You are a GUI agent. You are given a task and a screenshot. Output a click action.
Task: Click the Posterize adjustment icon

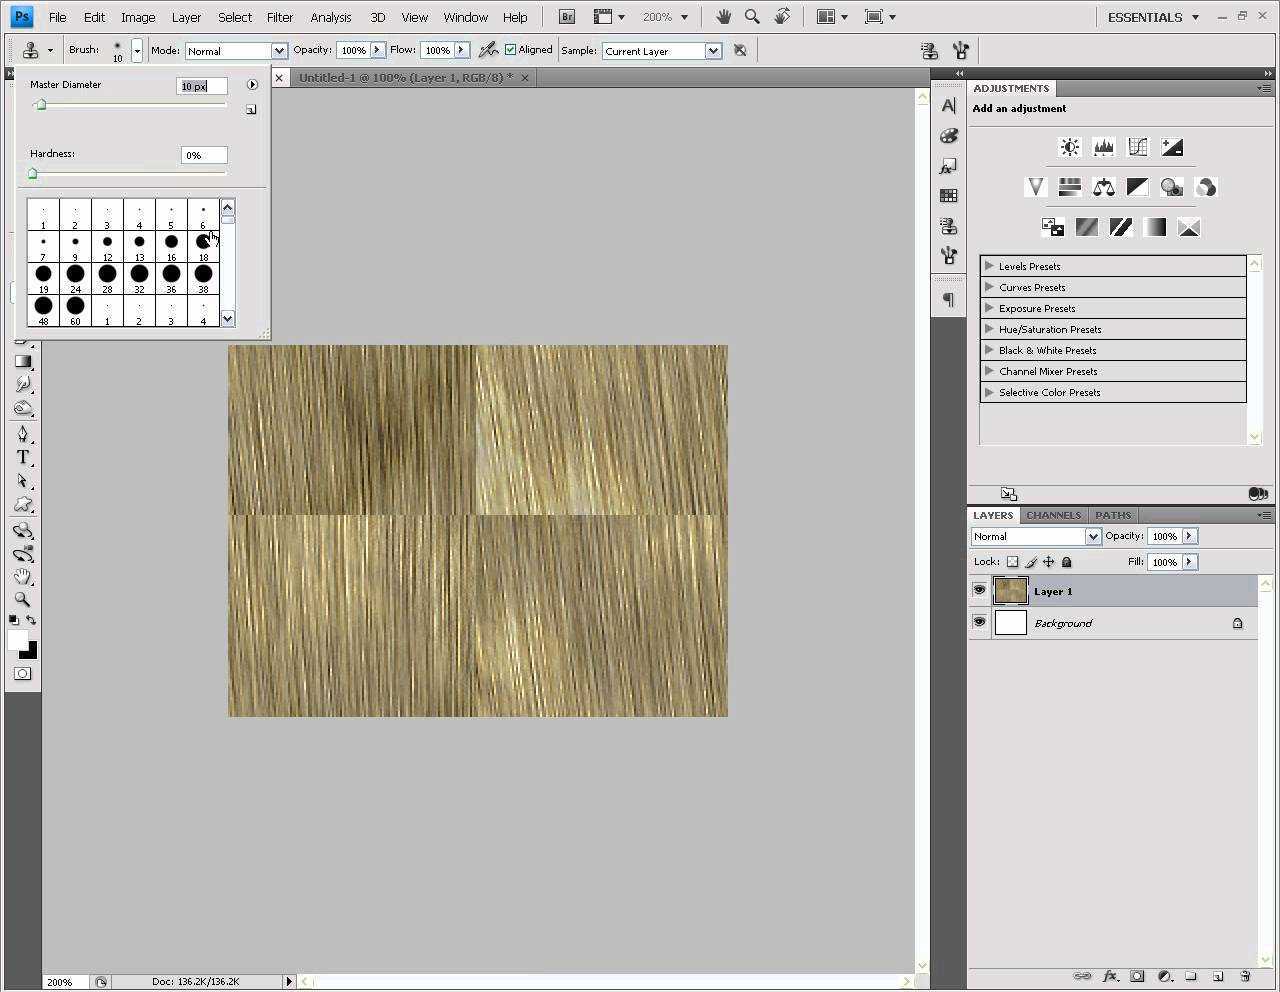tap(1087, 228)
